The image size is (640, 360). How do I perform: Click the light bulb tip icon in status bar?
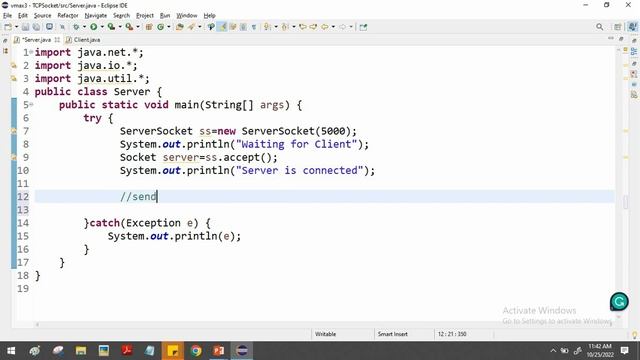click(x=635, y=335)
